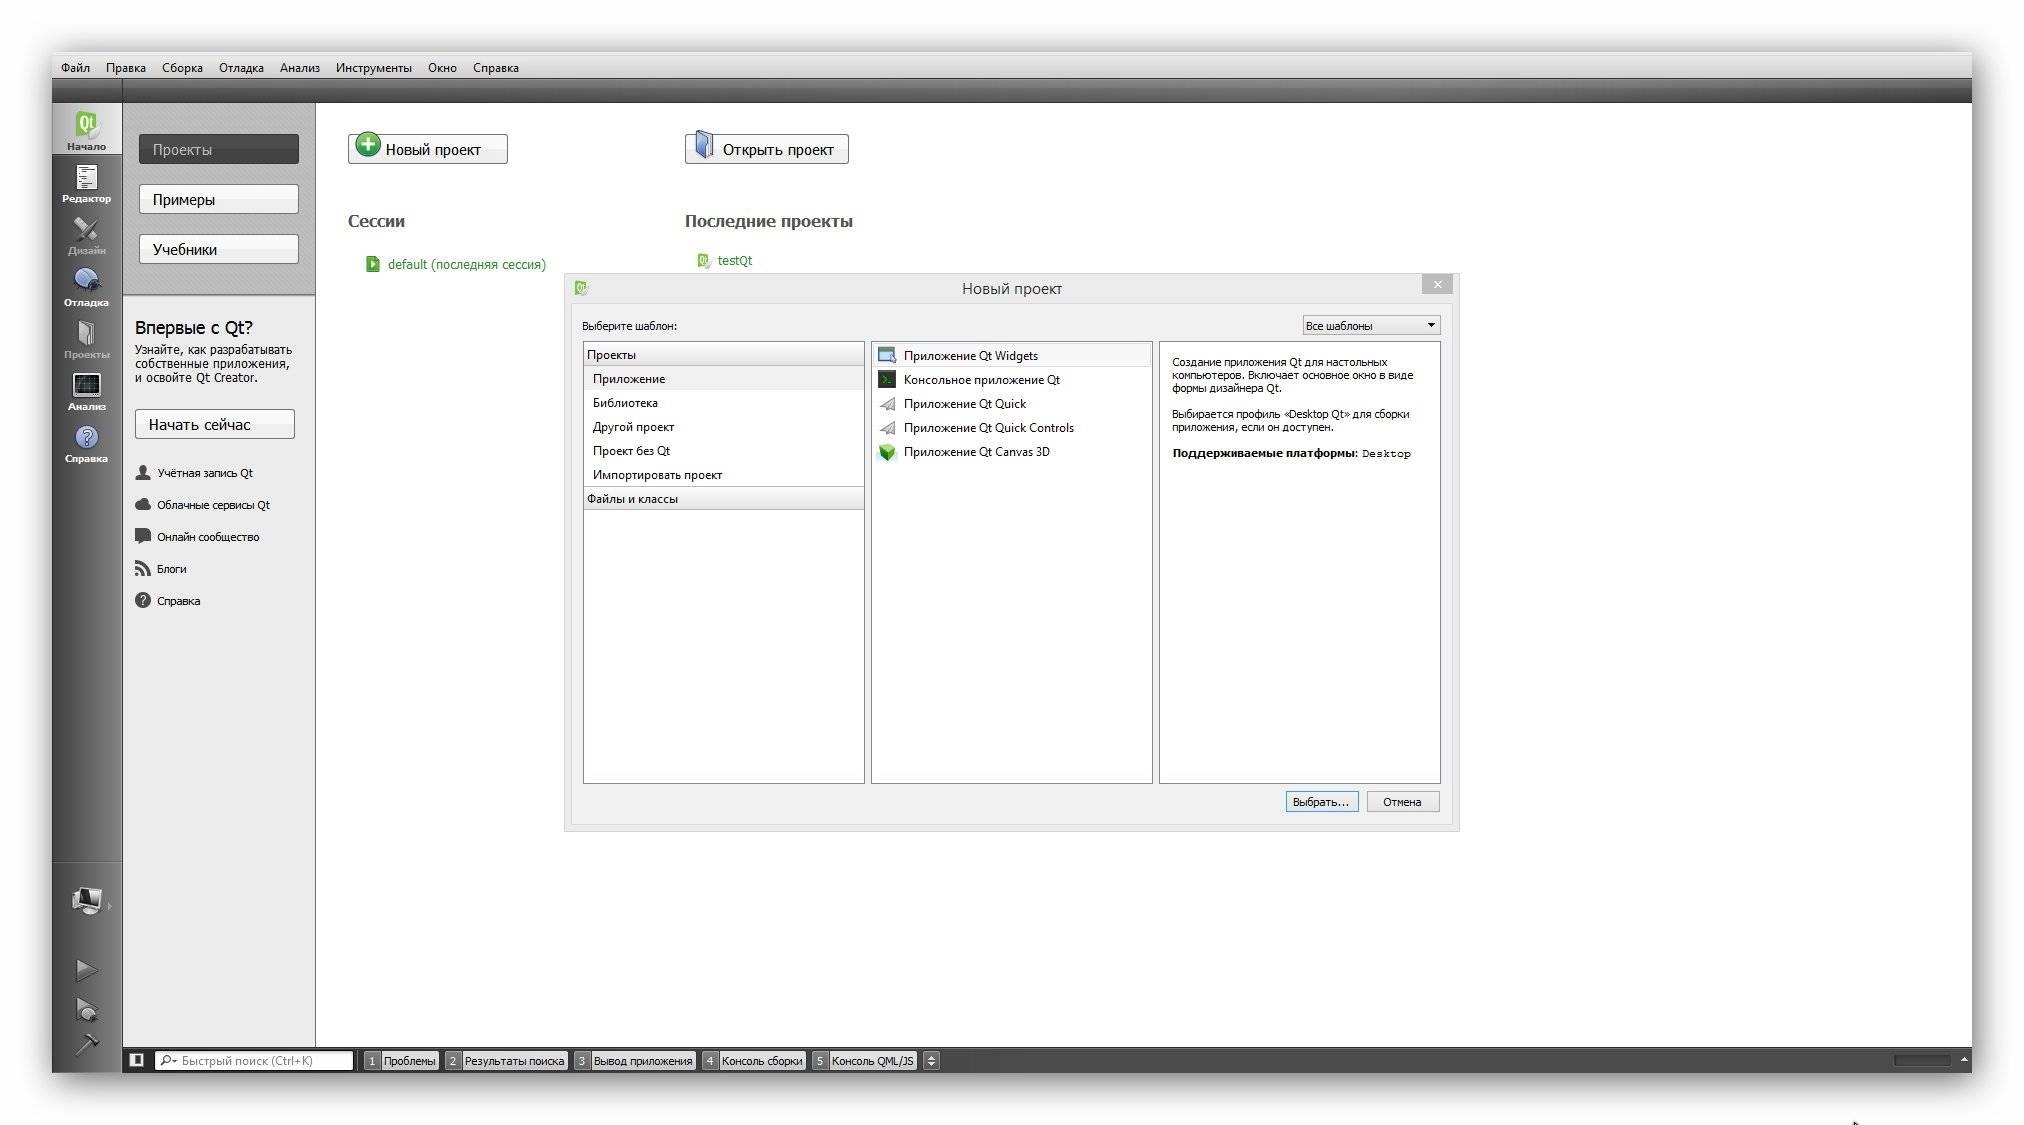Image resolution: width=2024 pixels, height=1125 pixels.
Task: Click Приложение Qt Widgets template icon
Action: coord(887,355)
